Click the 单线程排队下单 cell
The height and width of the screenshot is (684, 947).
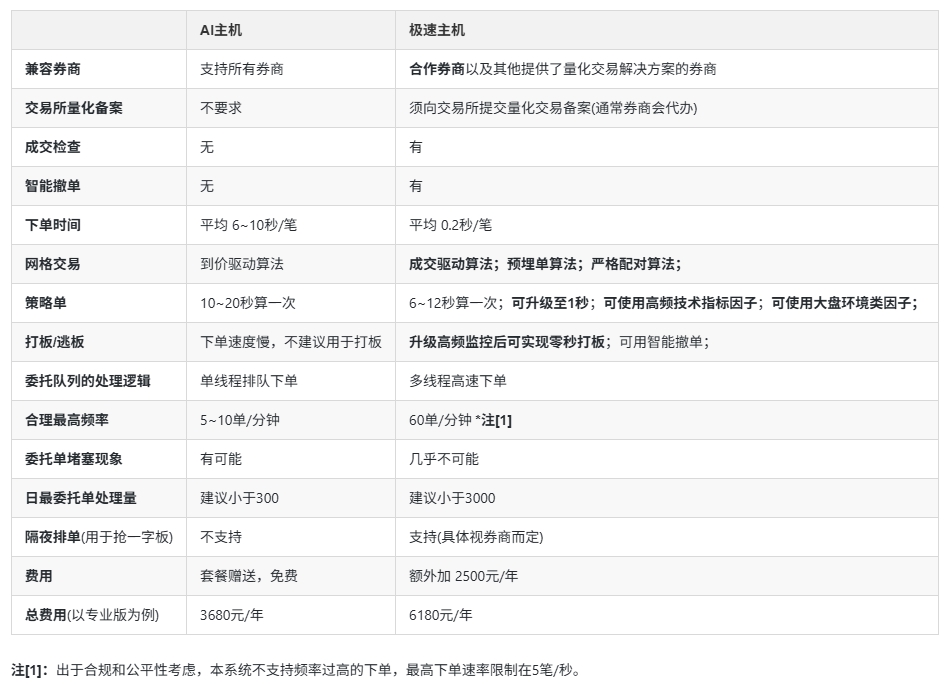coord(249,381)
